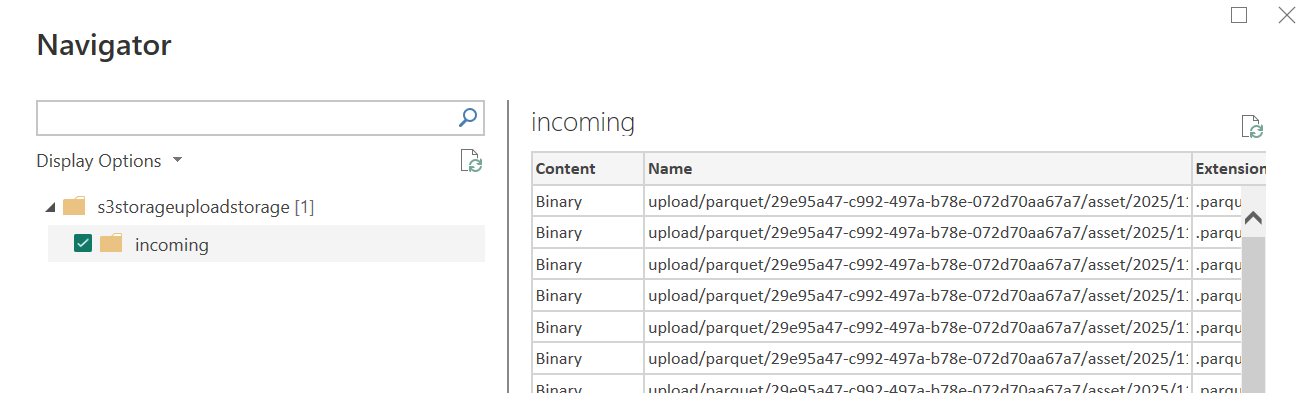Click the Extension column header
Image resolution: width=1303 pixels, height=393 pixels.
[x=1229, y=169]
